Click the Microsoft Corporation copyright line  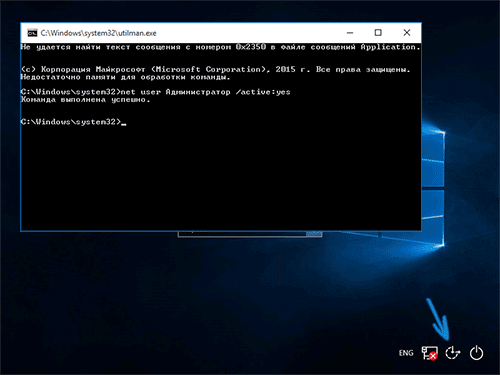tap(215, 70)
